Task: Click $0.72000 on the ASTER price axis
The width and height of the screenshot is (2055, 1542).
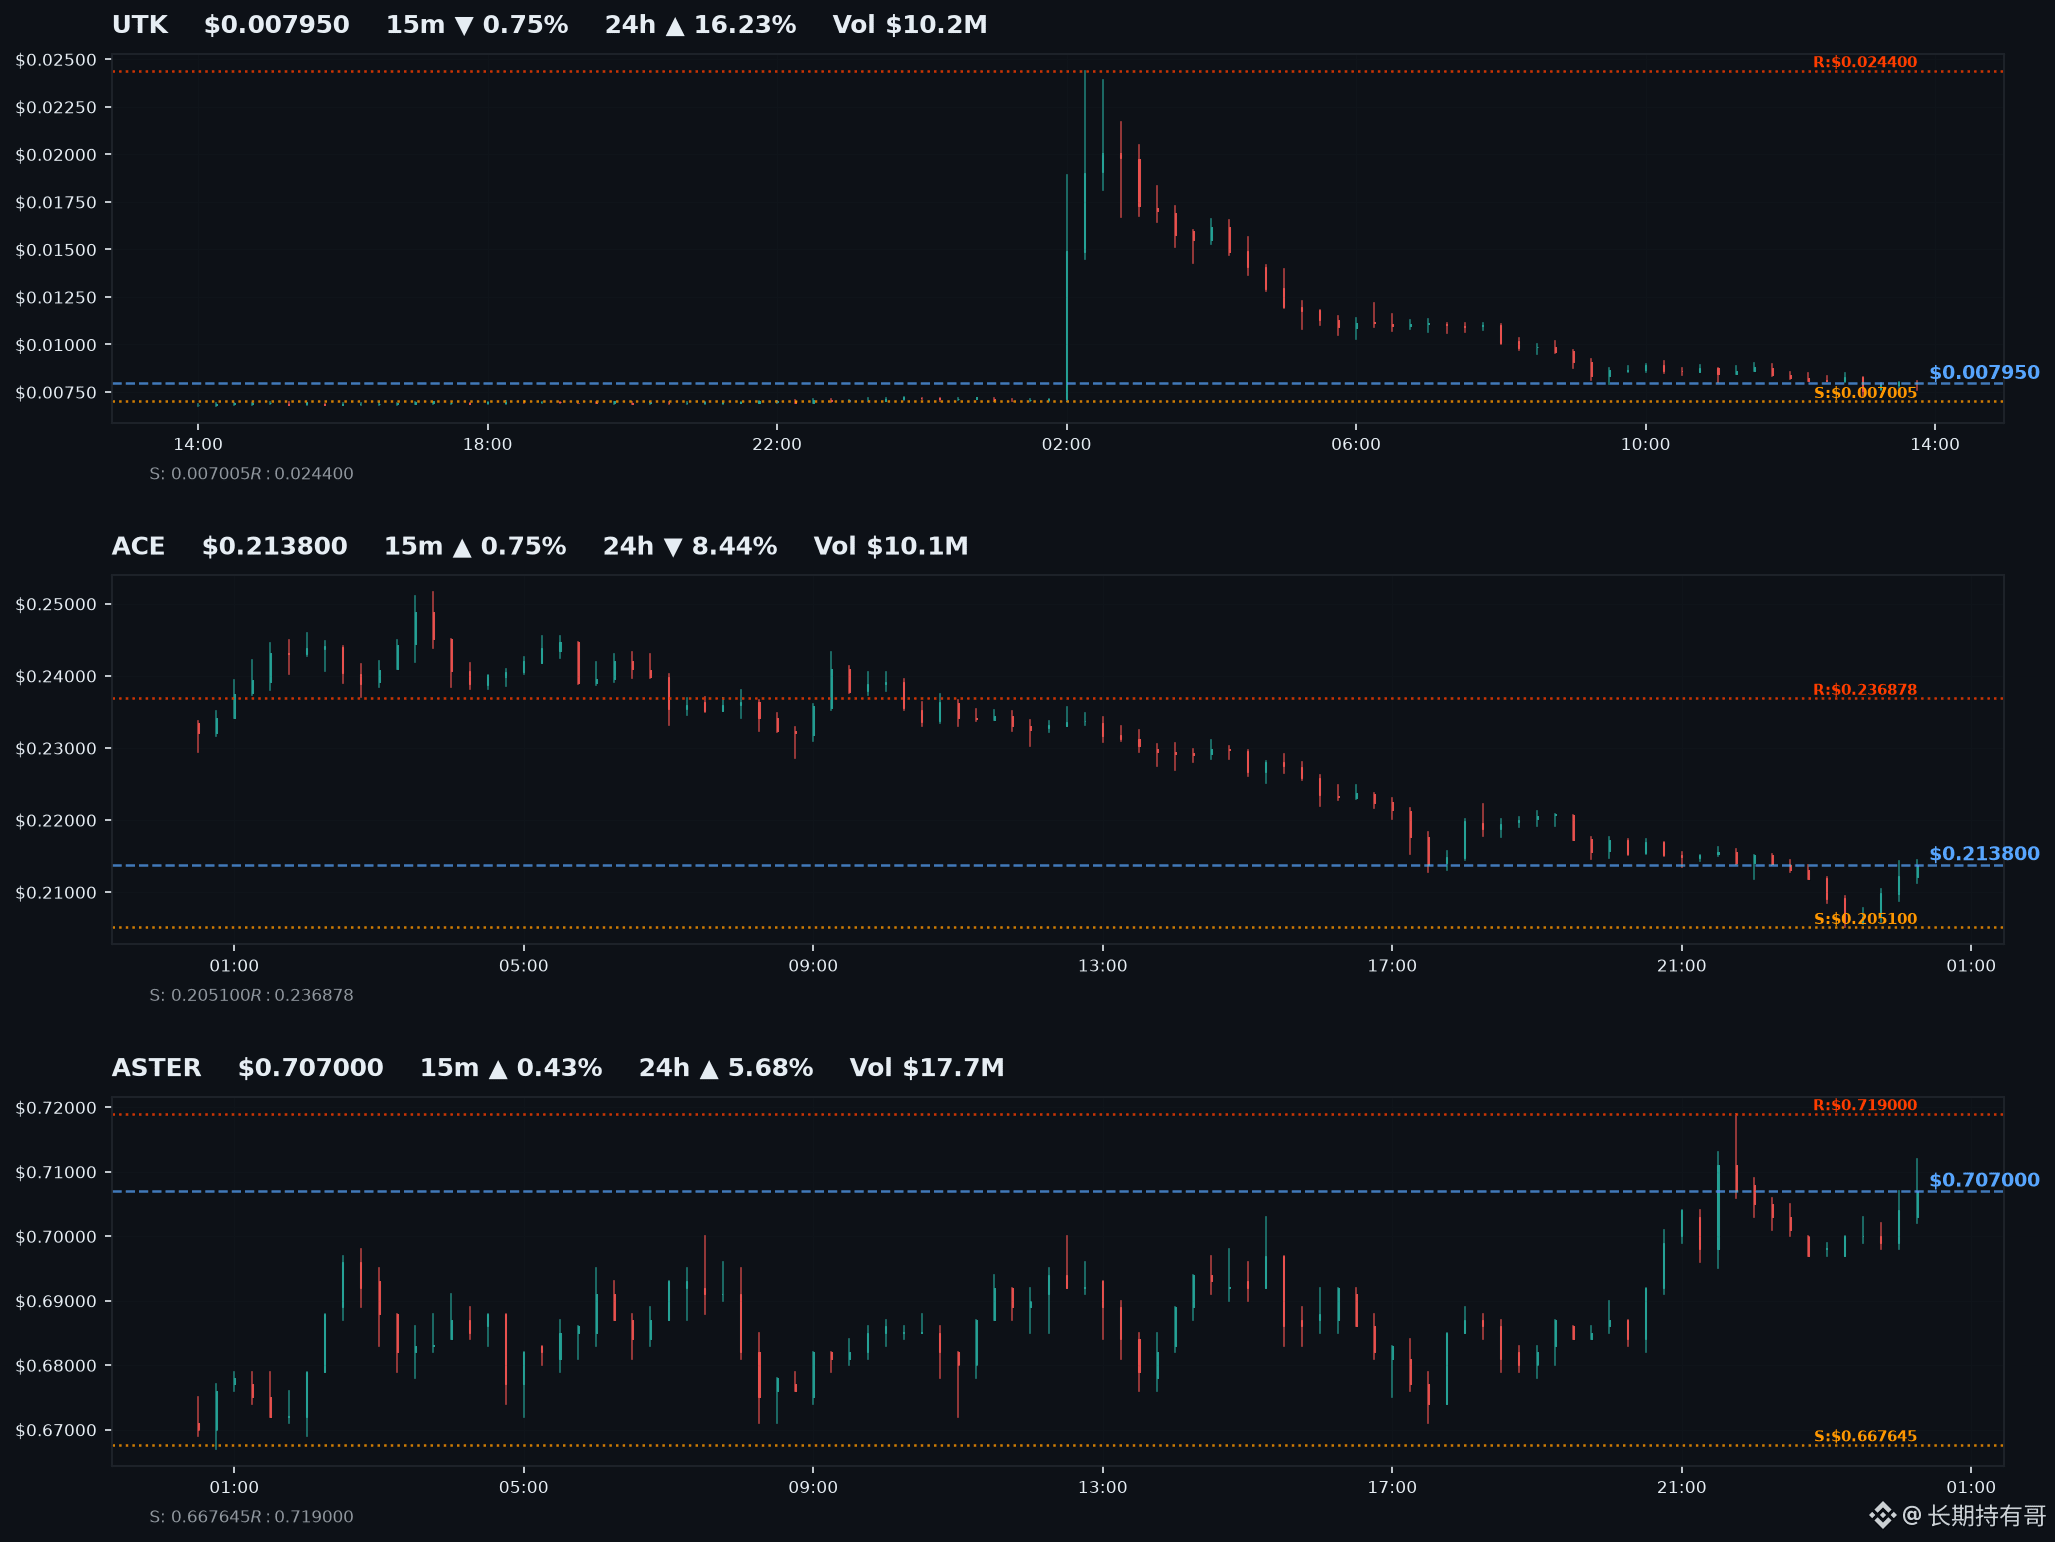Action: (56, 1108)
